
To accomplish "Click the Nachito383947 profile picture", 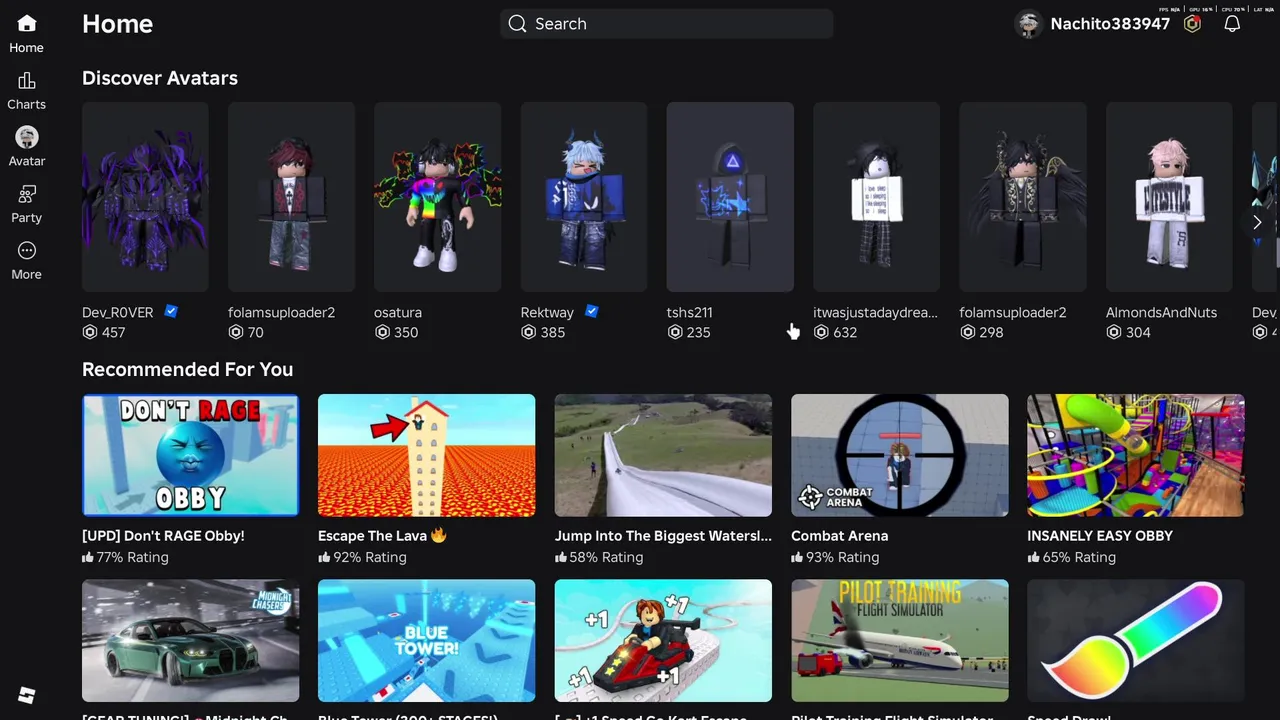I will [1028, 24].
